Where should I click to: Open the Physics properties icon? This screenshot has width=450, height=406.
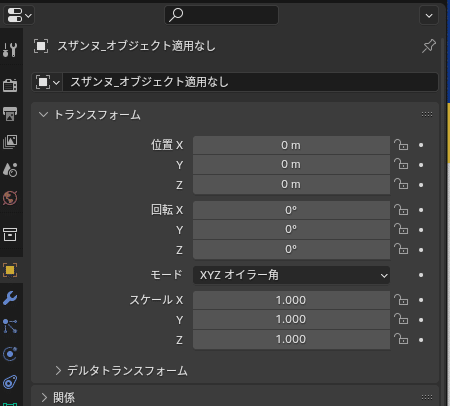coord(10,354)
